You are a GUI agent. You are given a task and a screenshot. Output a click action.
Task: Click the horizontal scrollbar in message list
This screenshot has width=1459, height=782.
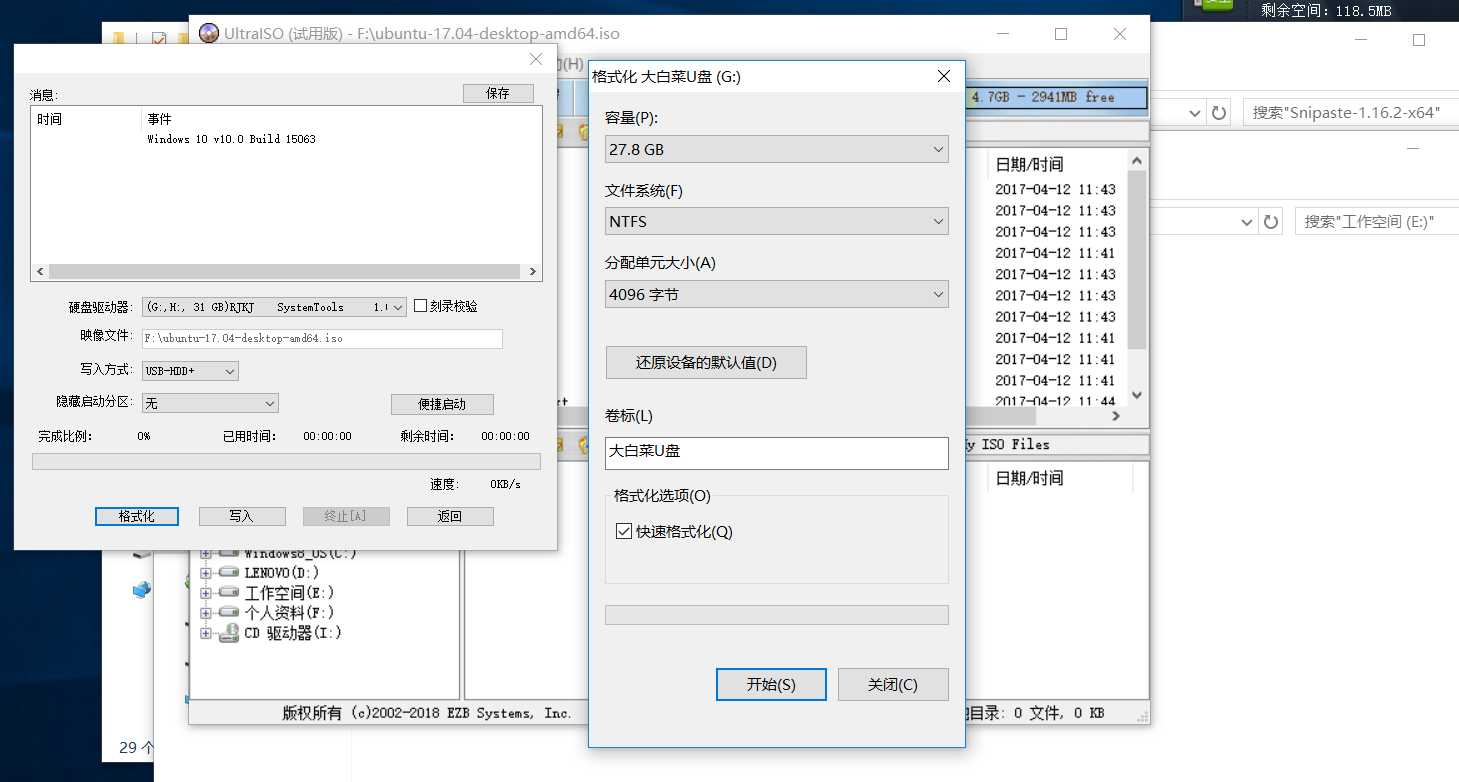(286, 271)
